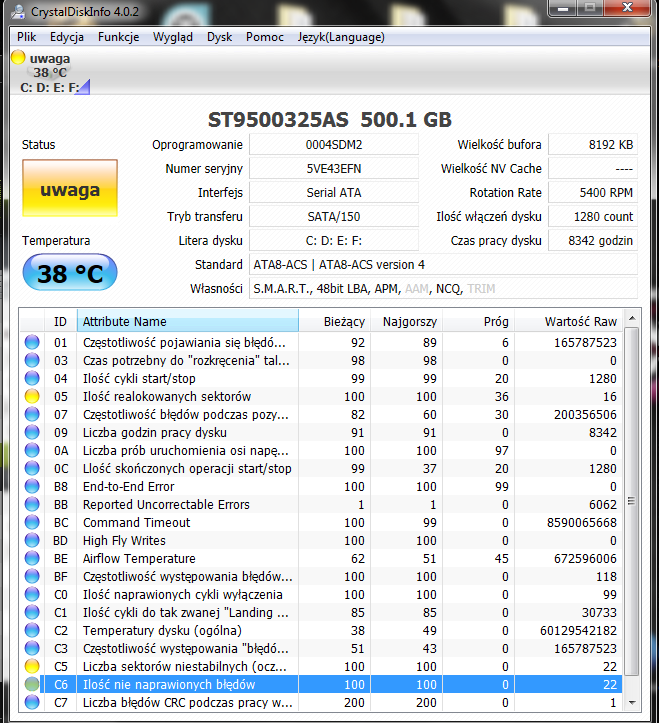
Task: Click the Interfejs field showing Serial ATA
Action: [x=334, y=192]
